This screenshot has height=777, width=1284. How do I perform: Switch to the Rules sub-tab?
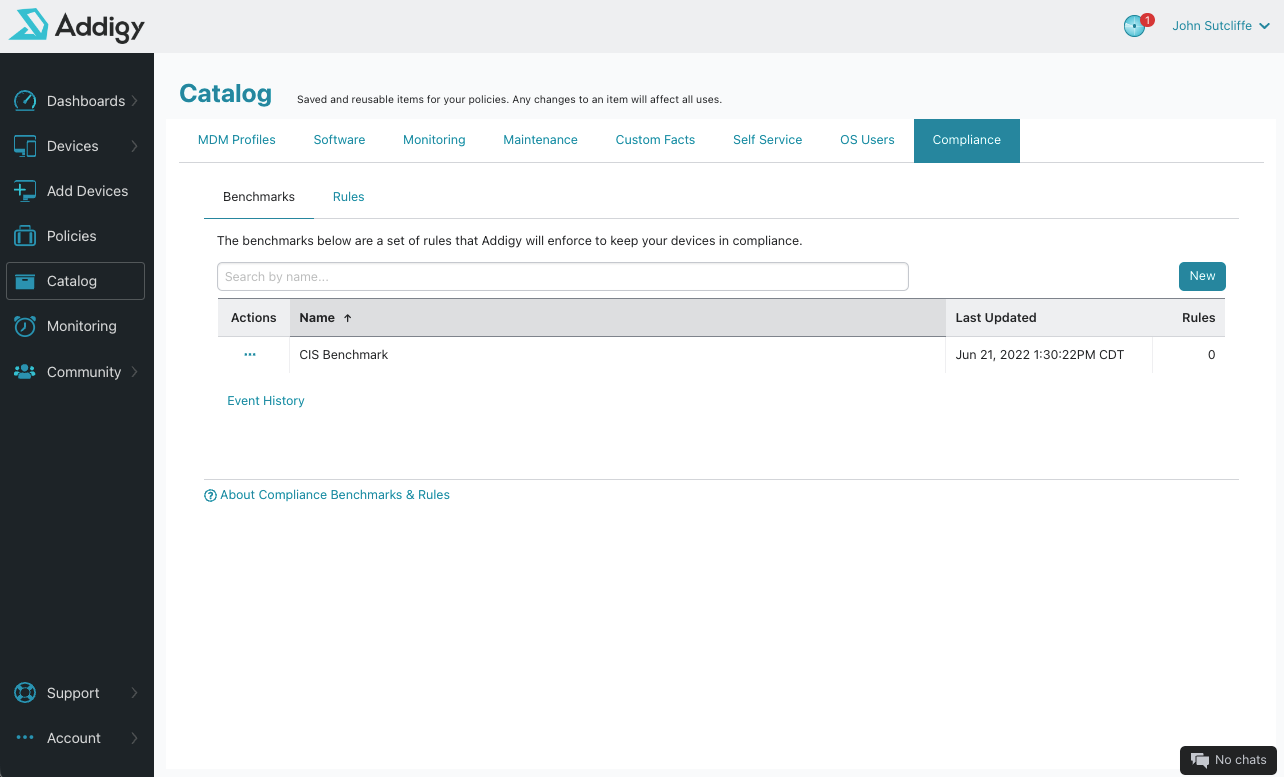point(348,197)
